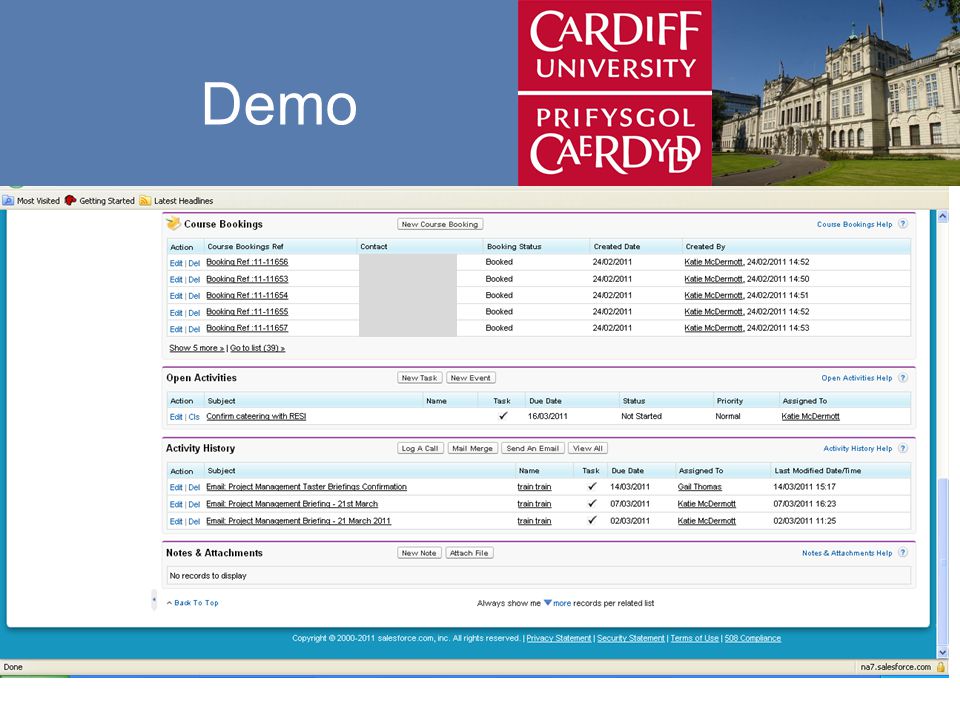Viewport: 960px width, 720px height.
Task: Click na7.salesforce.com in status bar
Action: (x=895, y=667)
